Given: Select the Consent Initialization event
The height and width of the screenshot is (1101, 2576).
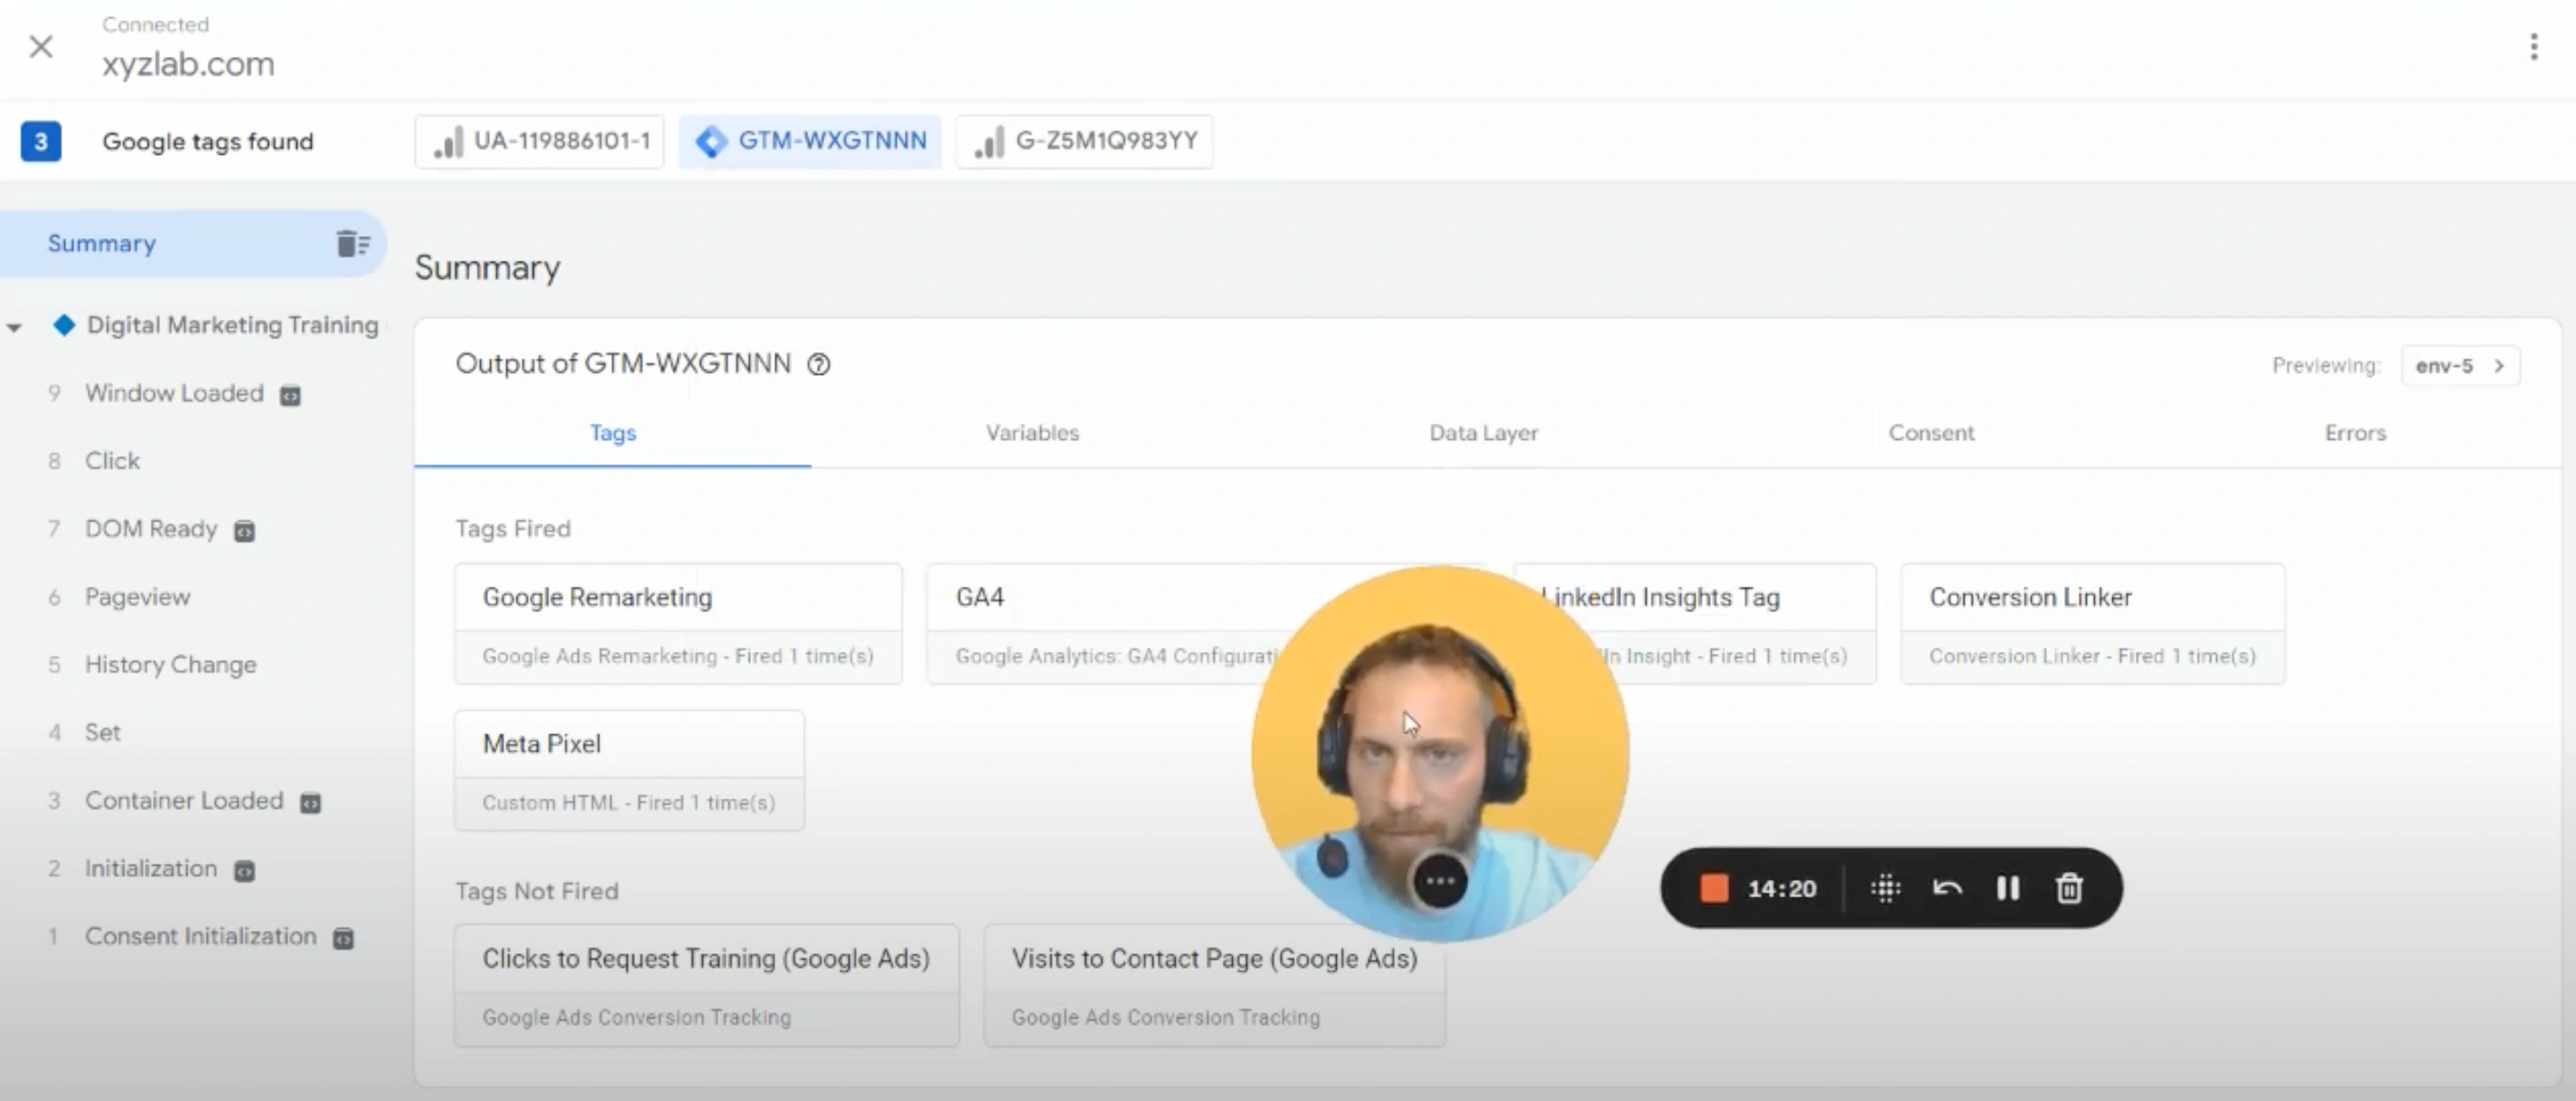Looking at the screenshot, I should point(200,937).
